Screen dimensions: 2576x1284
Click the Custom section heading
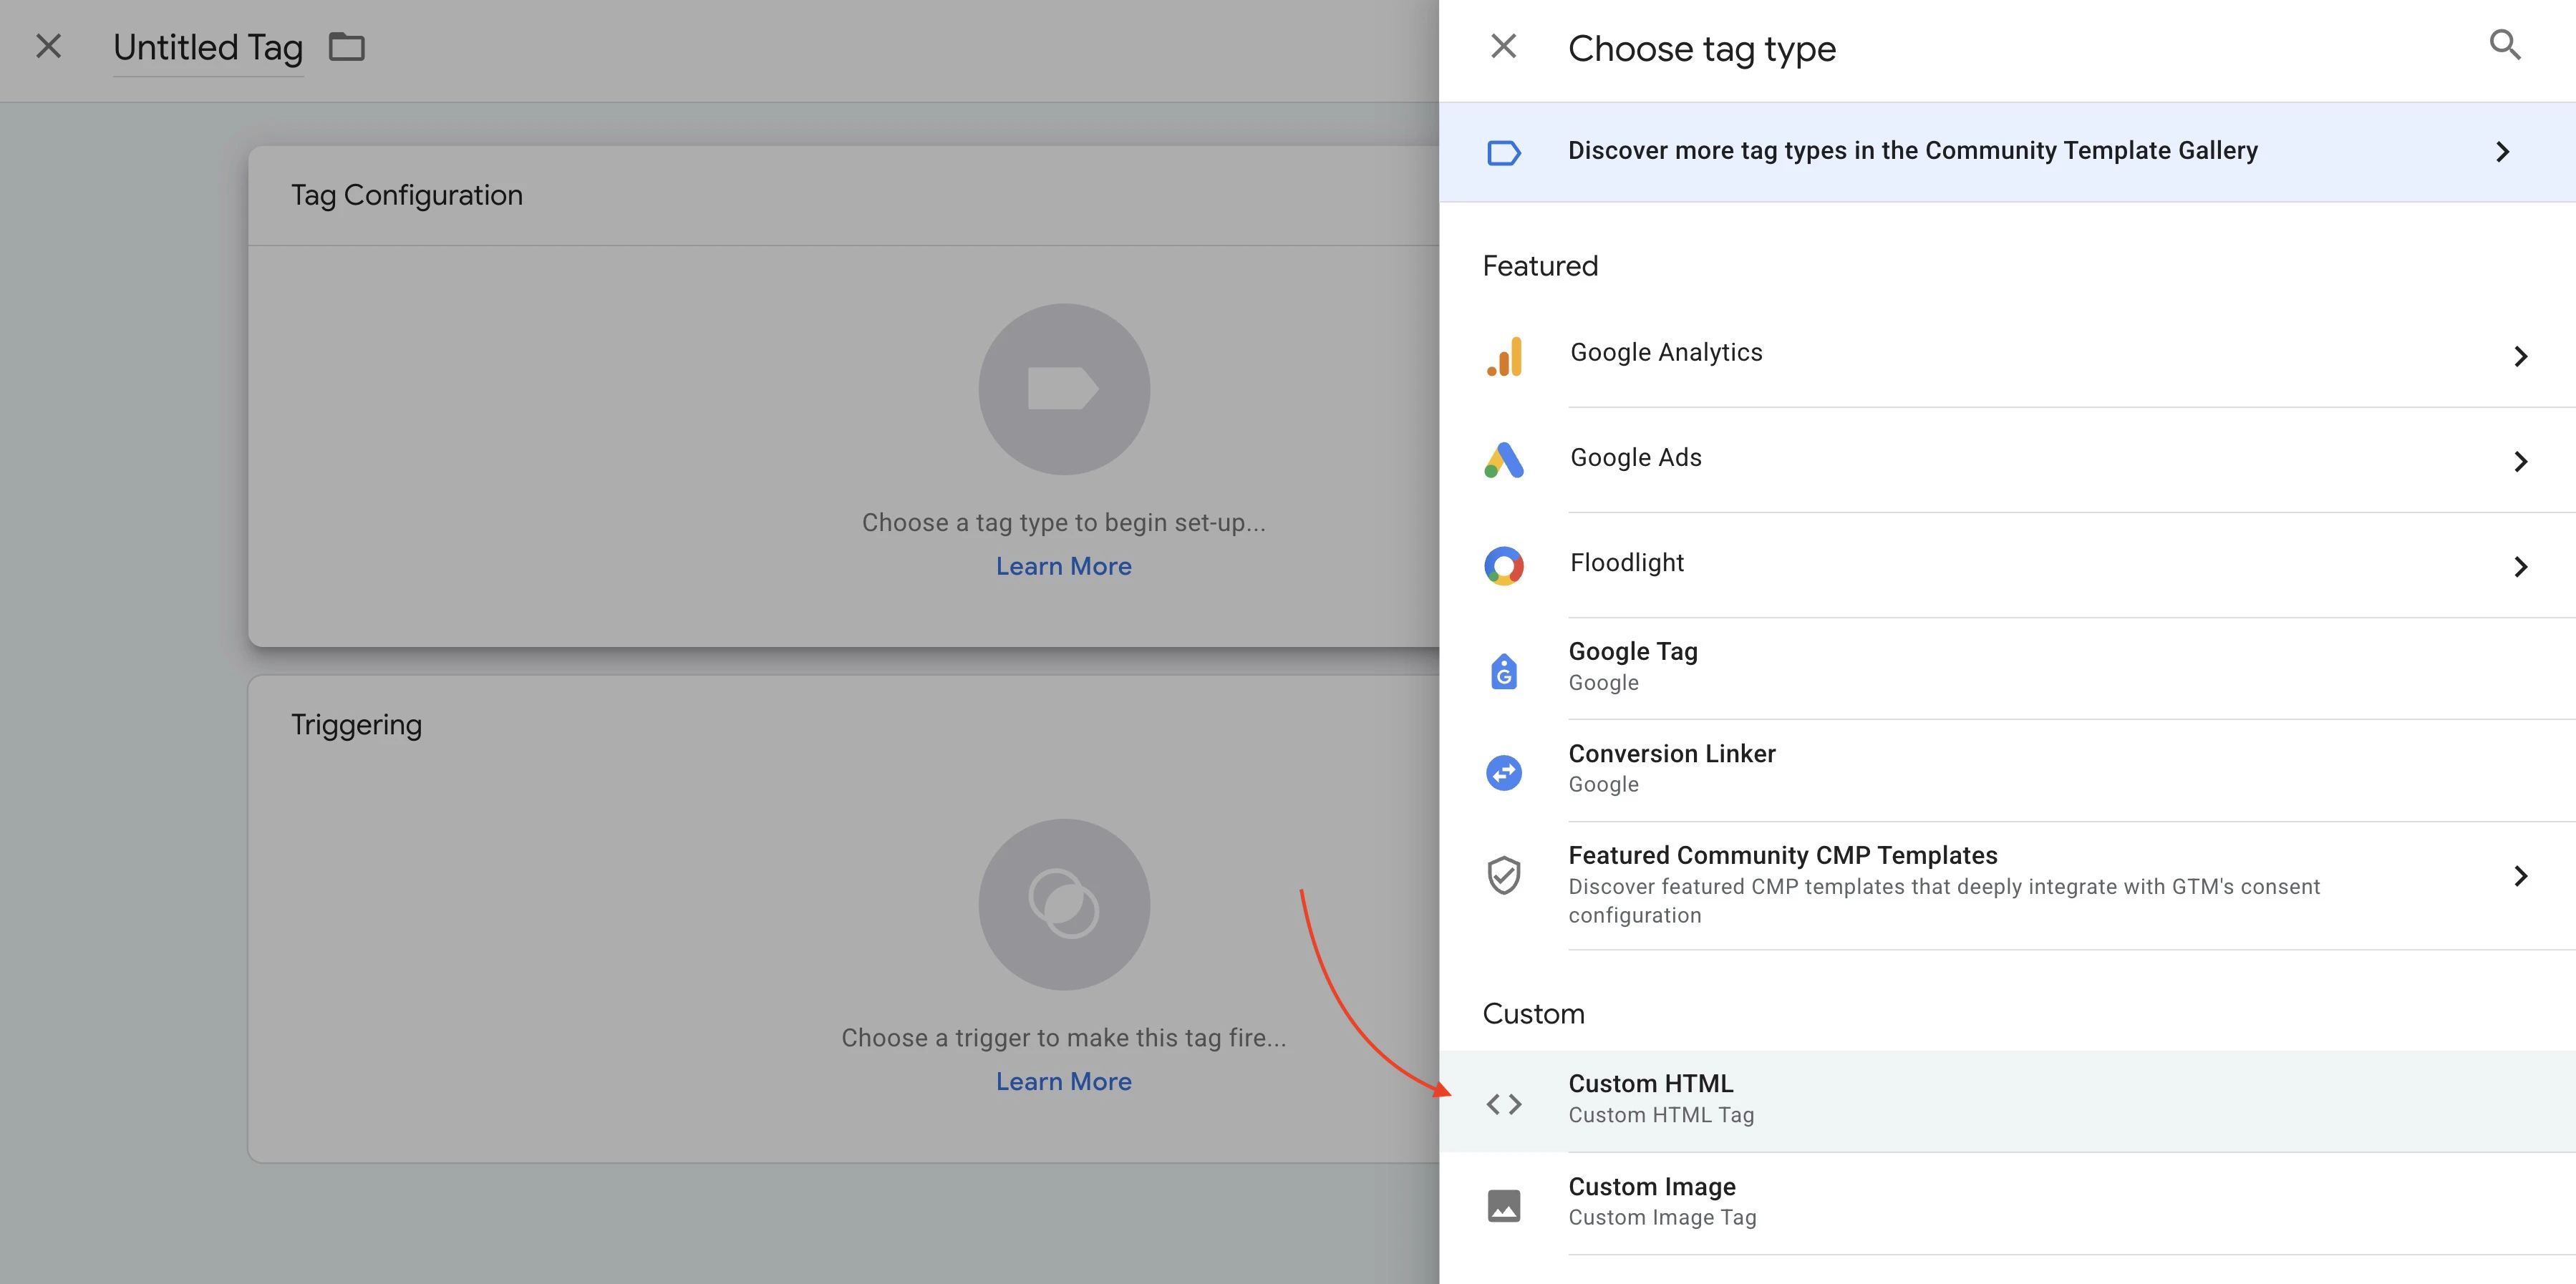coord(1533,1014)
